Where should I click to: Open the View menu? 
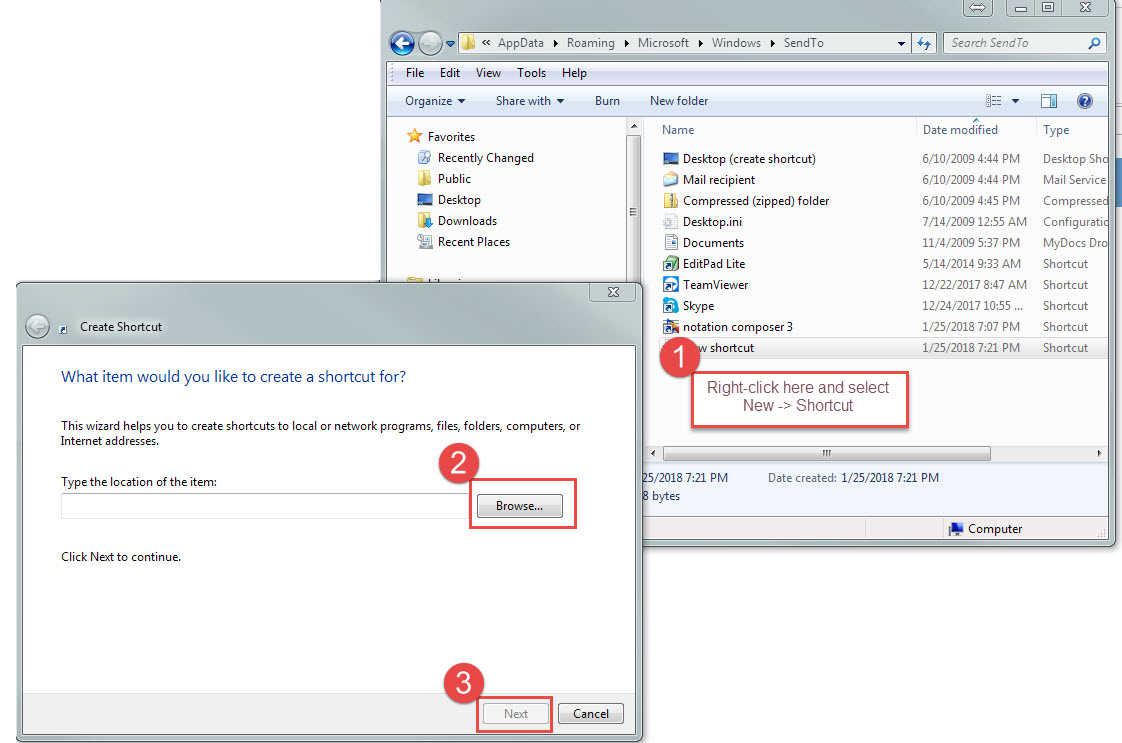point(488,73)
